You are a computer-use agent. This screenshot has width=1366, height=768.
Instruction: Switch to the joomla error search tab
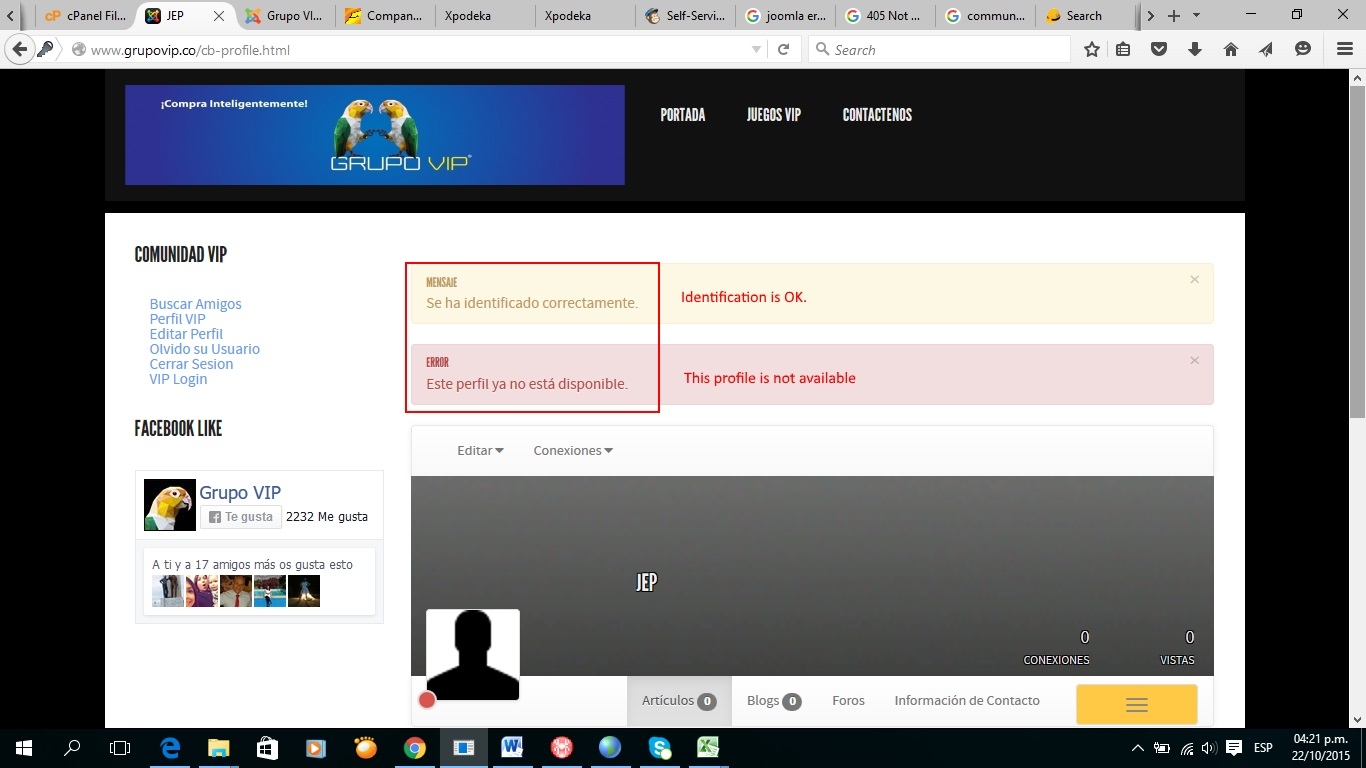pos(786,16)
